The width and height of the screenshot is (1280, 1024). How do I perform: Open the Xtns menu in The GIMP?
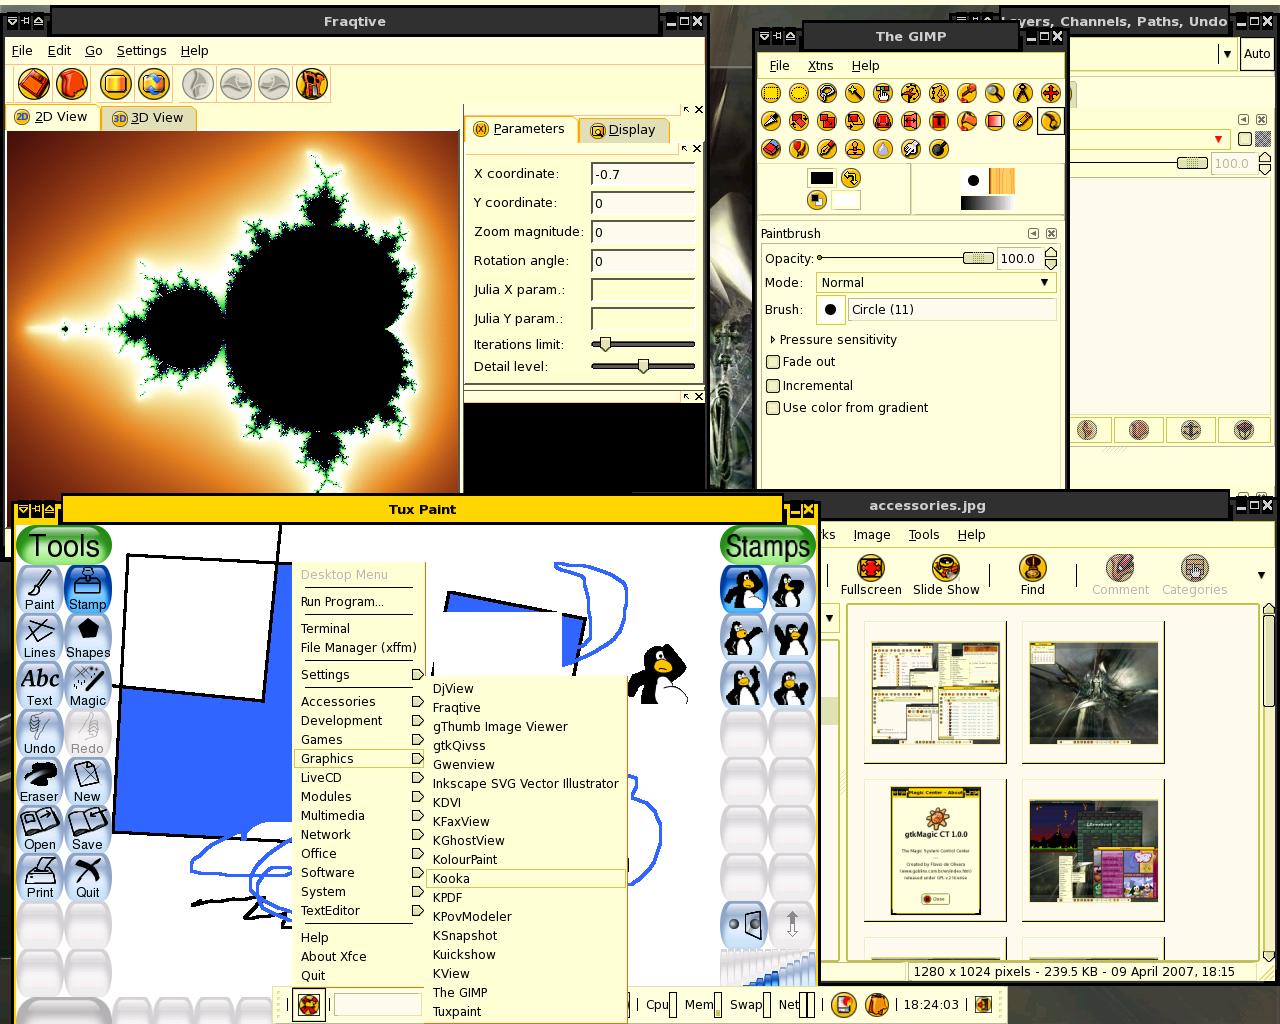click(x=820, y=65)
